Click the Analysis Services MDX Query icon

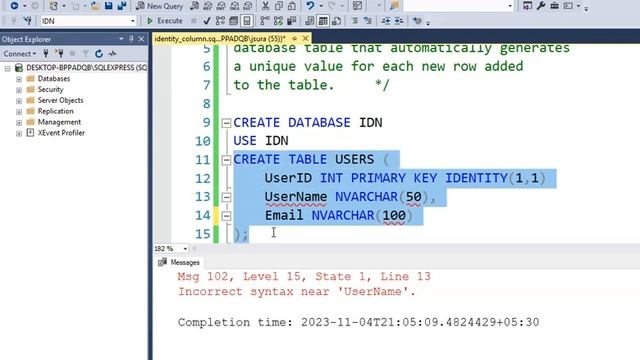208,6
